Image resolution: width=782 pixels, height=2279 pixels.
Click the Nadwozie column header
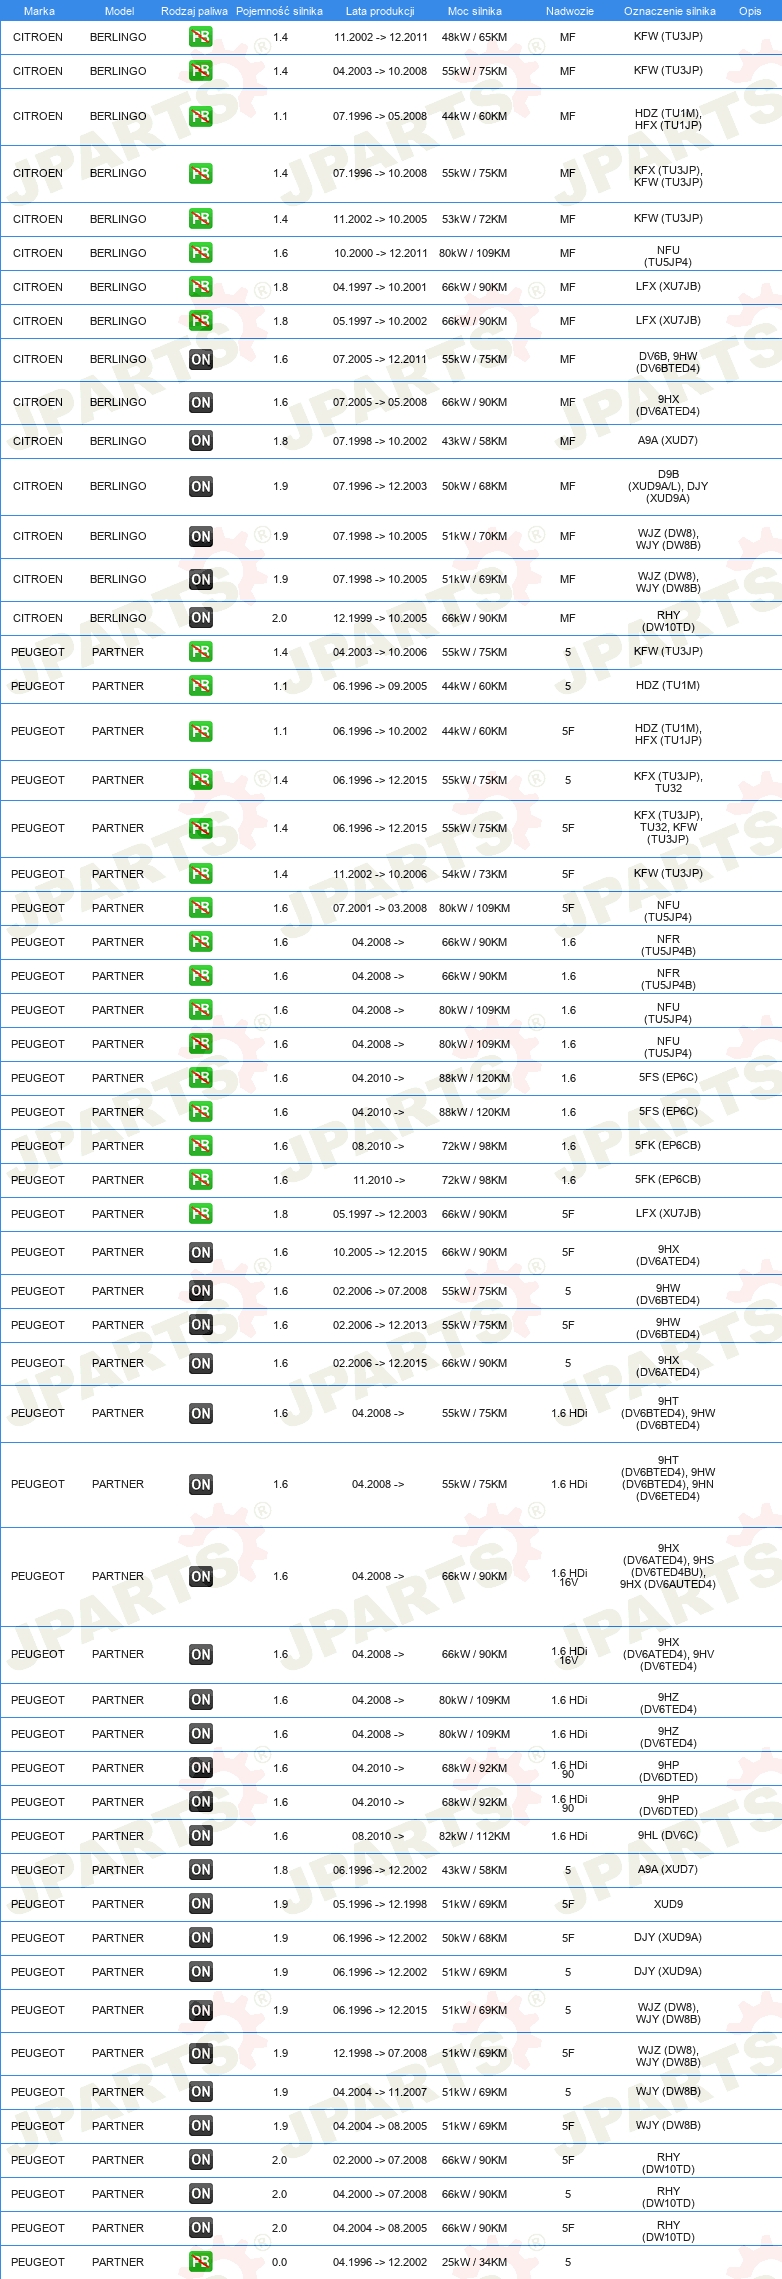point(570,11)
